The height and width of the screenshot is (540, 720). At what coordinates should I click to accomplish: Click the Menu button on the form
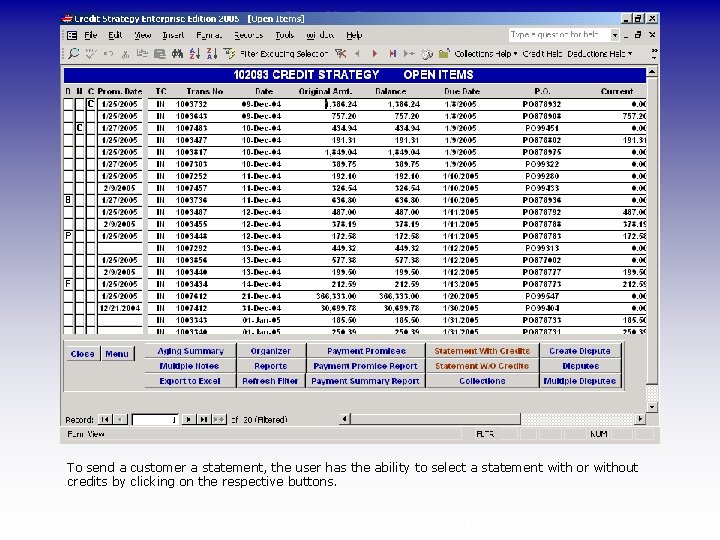[117, 354]
